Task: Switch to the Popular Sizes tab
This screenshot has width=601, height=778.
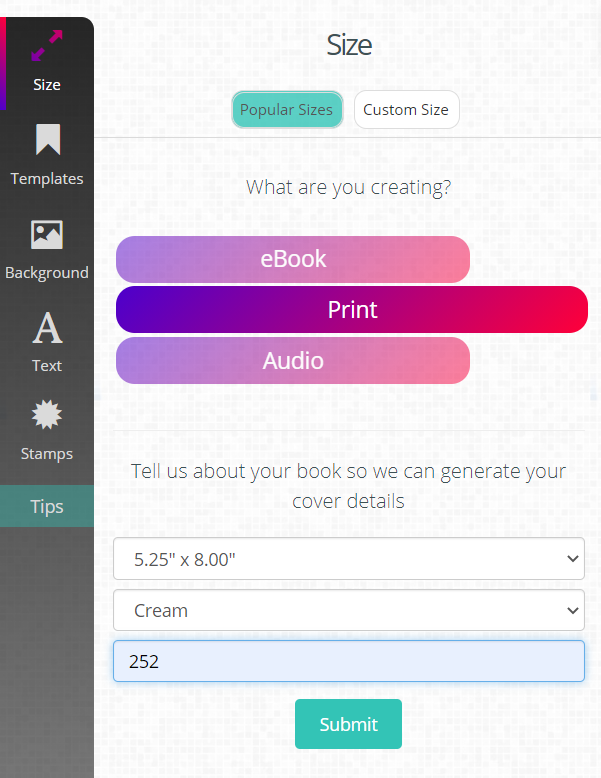Action: (x=286, y=110)
